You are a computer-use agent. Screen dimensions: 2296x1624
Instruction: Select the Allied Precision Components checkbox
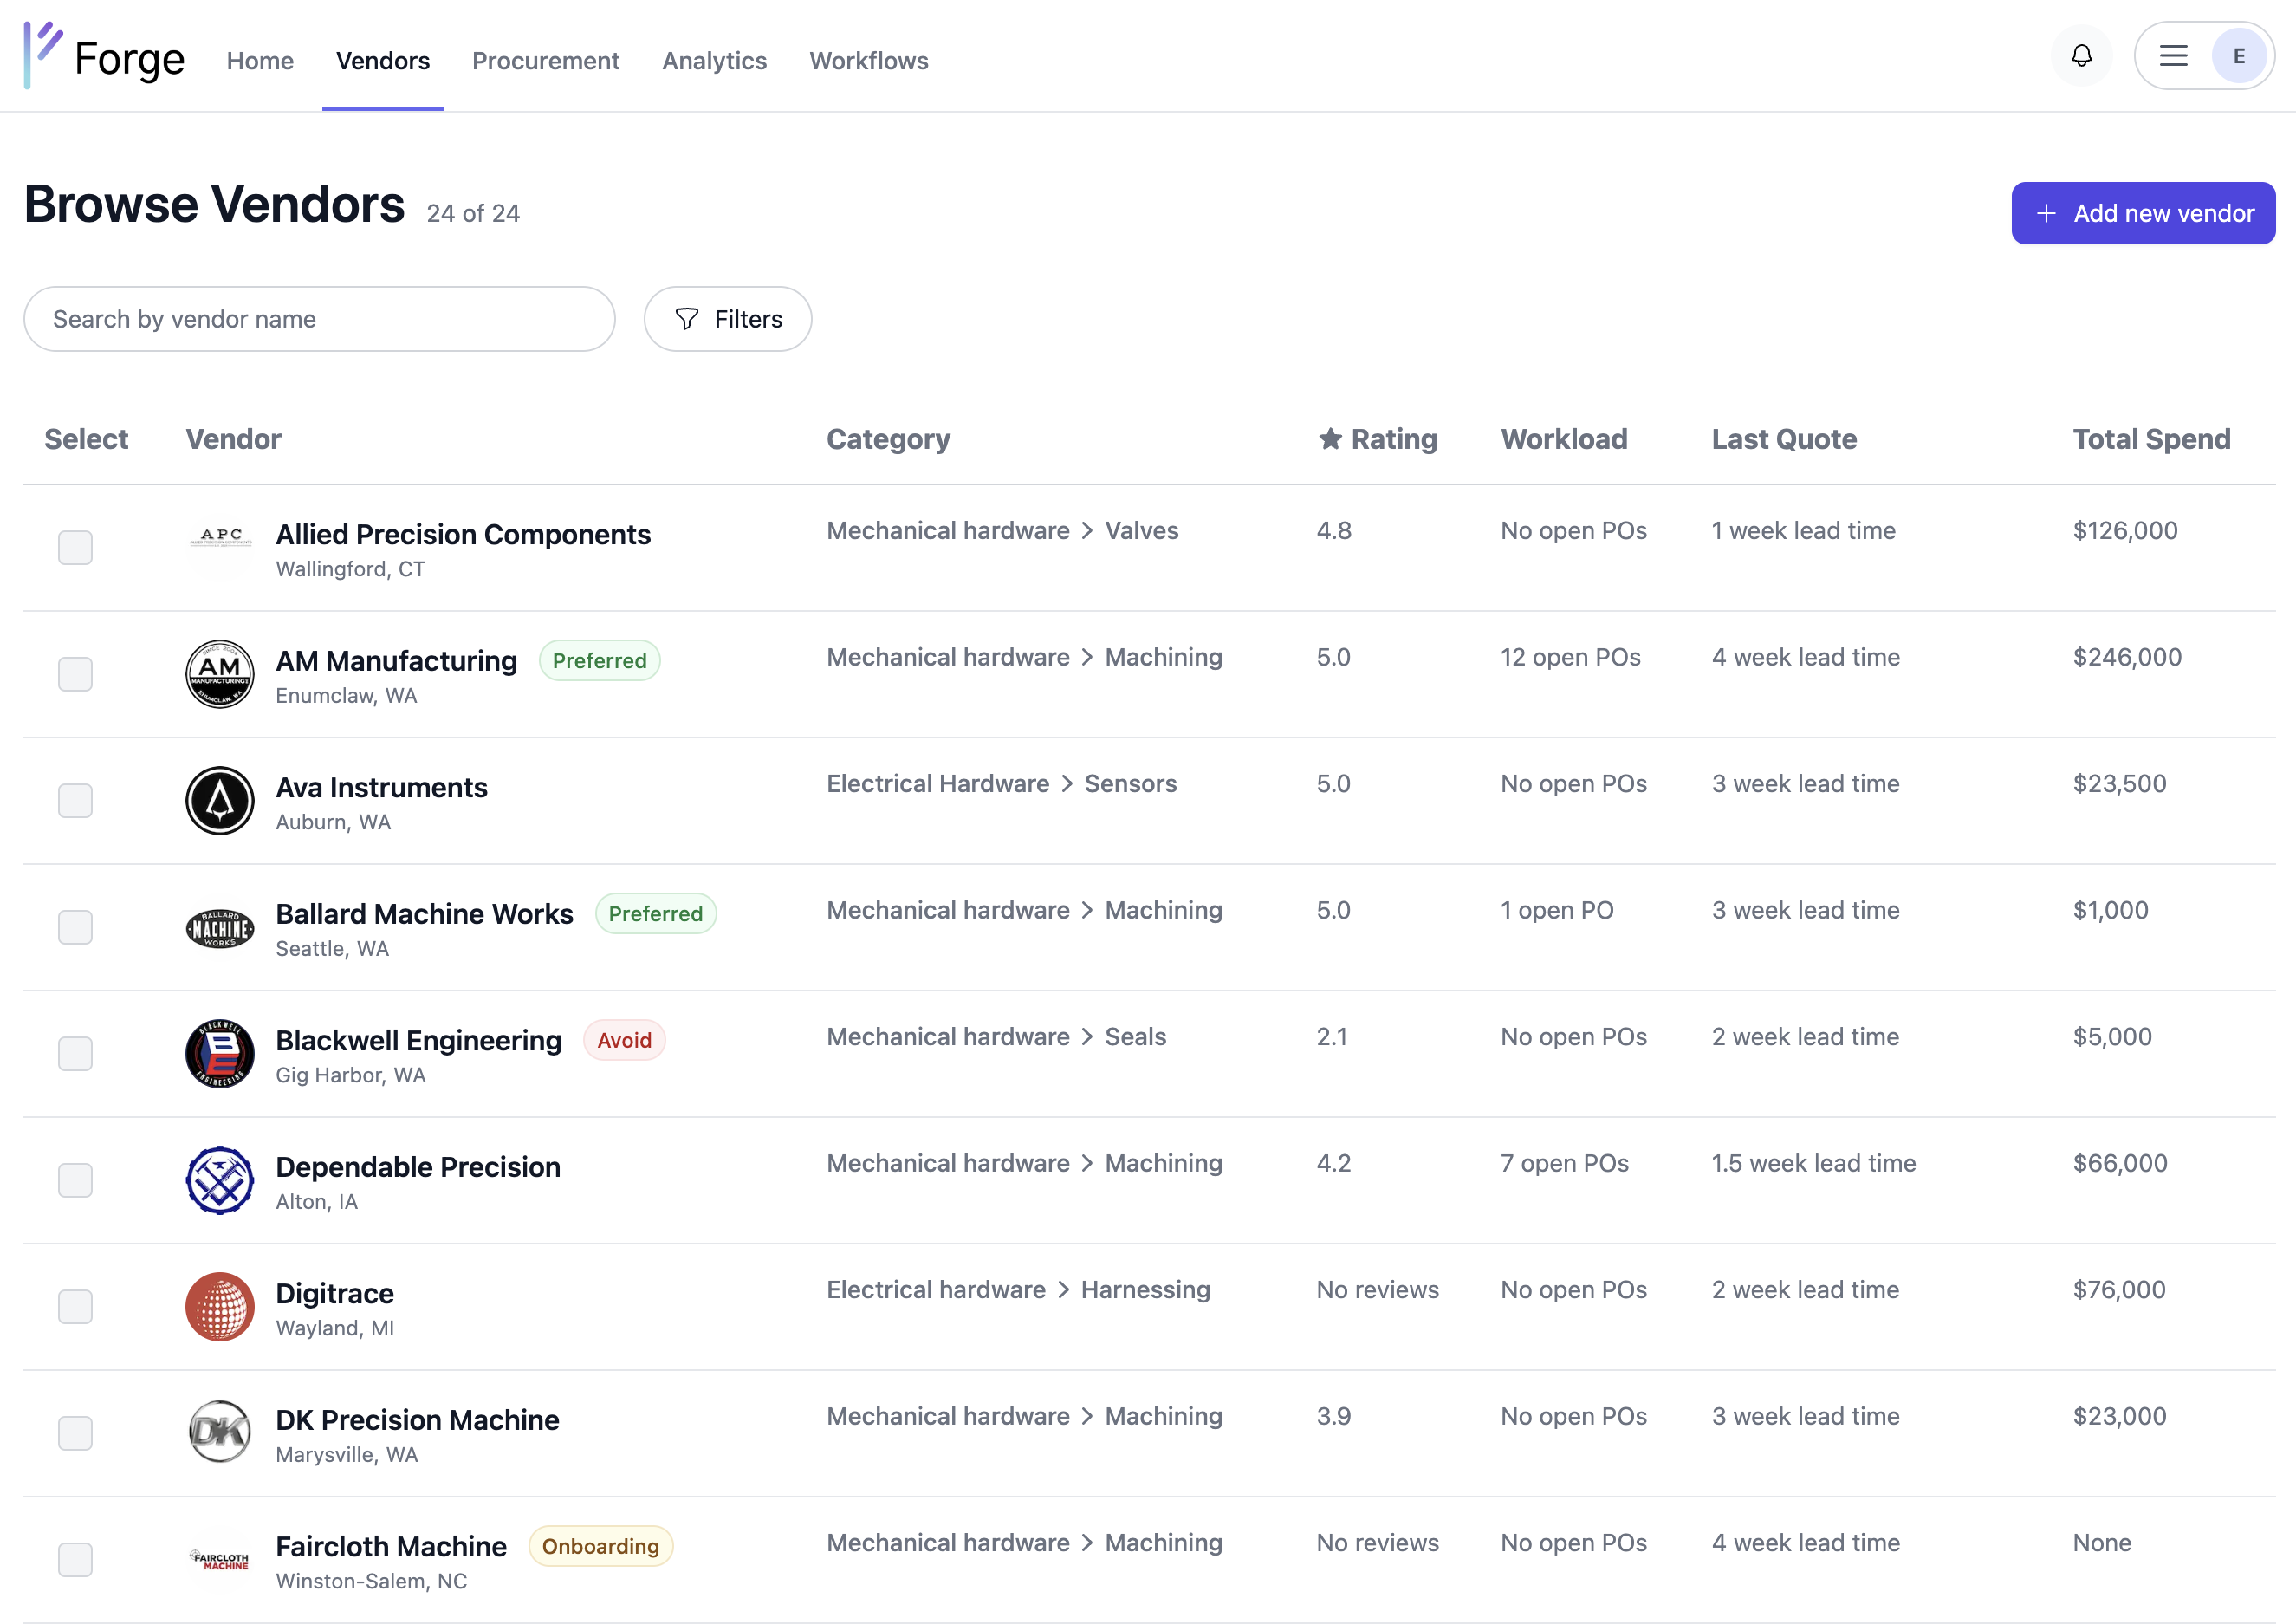tap(75, 547)
